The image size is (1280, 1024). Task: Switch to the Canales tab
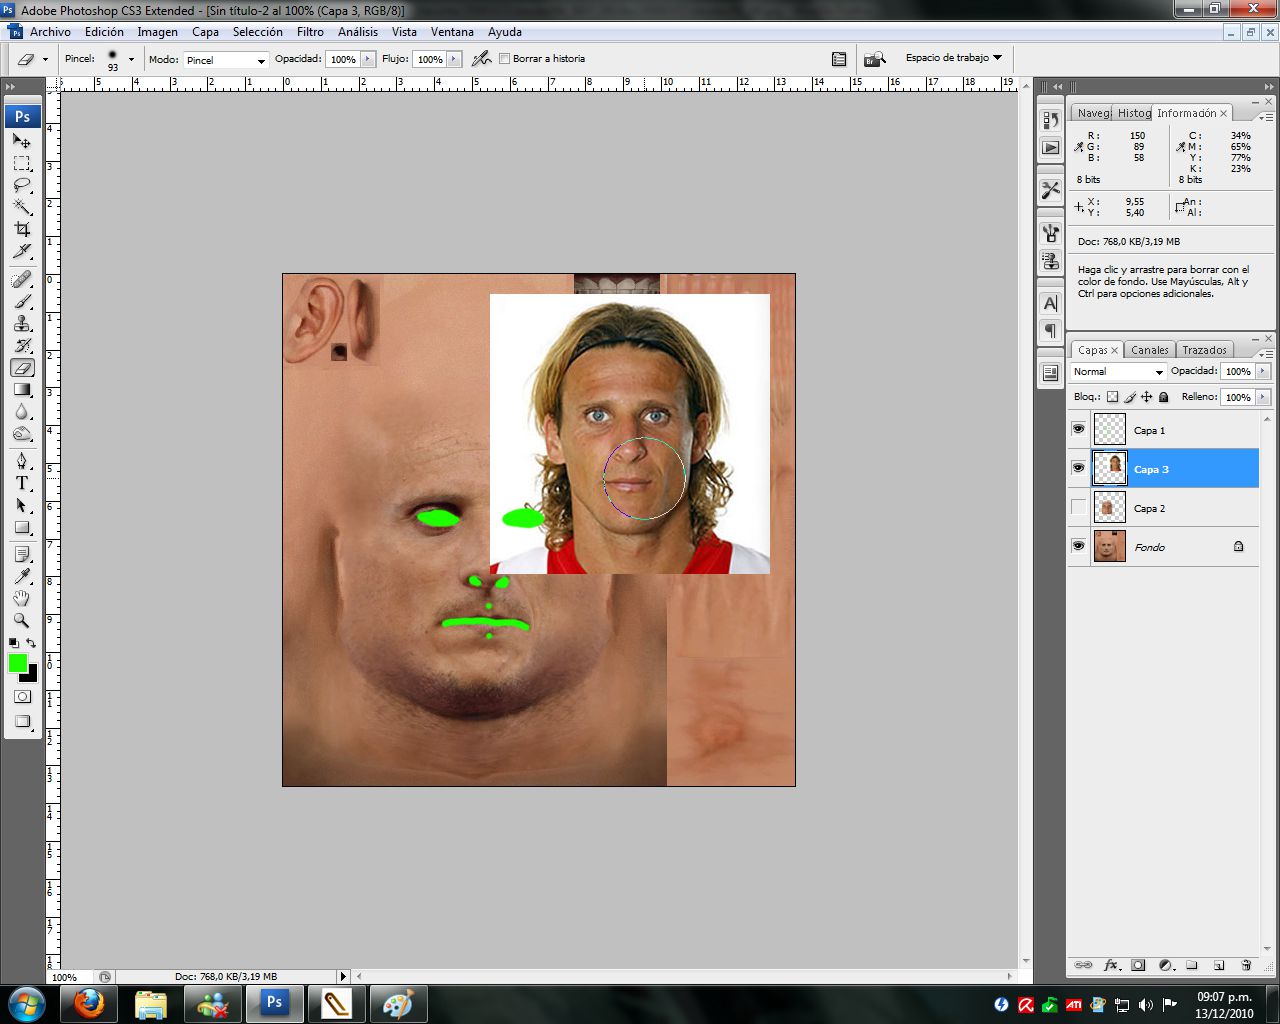[1149, 350]
